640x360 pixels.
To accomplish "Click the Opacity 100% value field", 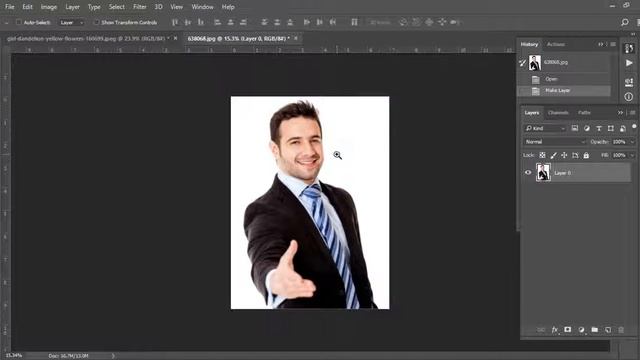I will (x=619, y=142).
